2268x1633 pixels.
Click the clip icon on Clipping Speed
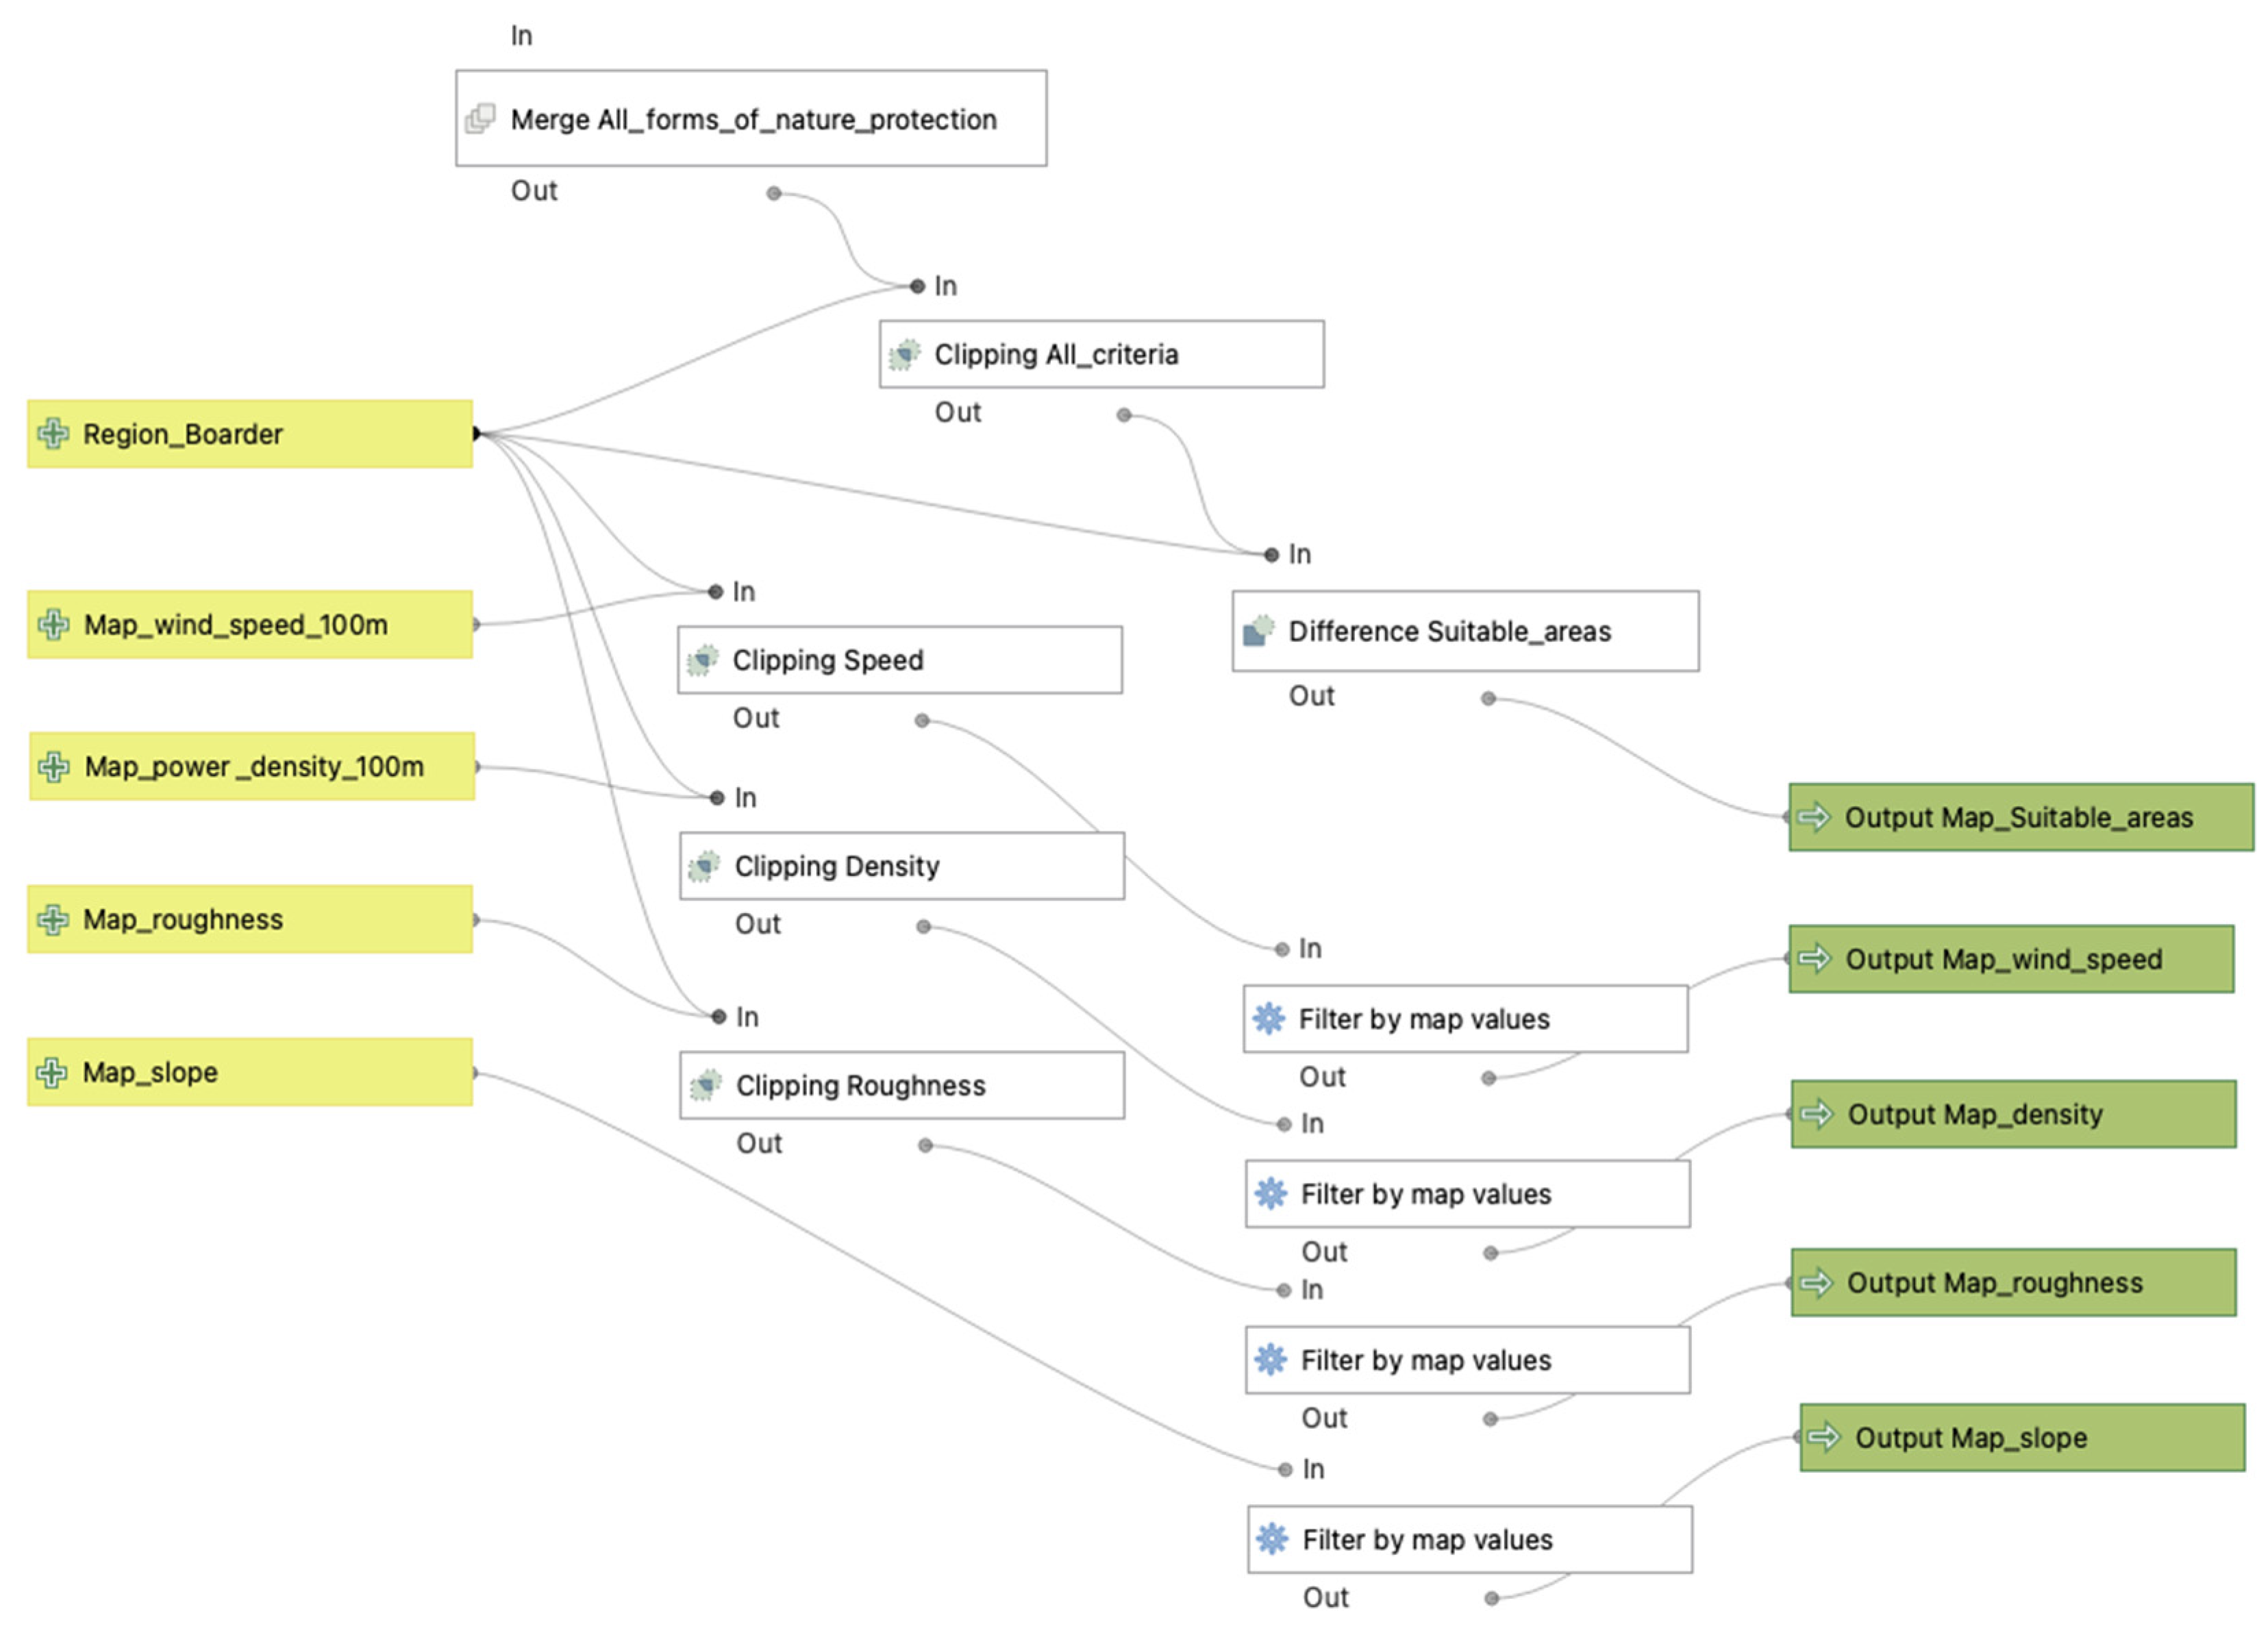click(x=703, y=660)
